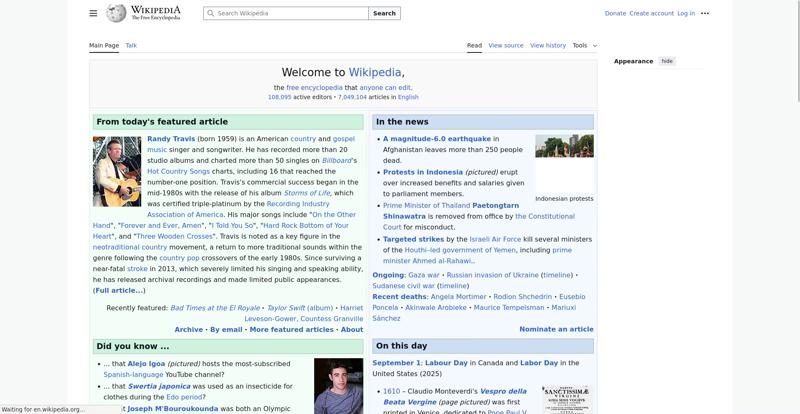Select the Main Page tab
Viewport: 800px width, 414px height.
[x=104, y=45]
